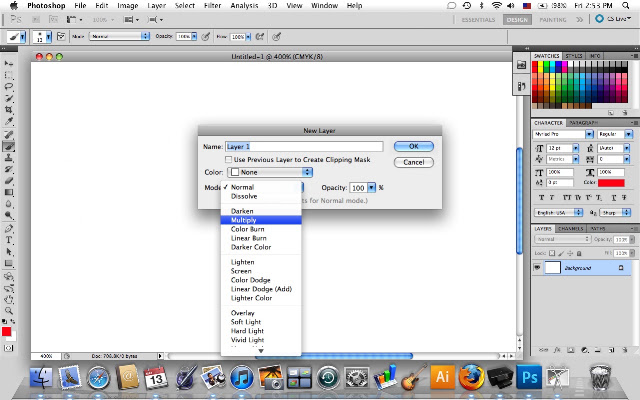640x400 pixels.
Task: Open the Opacity dropdown in New Layer dialog
Action: (371, 188)
